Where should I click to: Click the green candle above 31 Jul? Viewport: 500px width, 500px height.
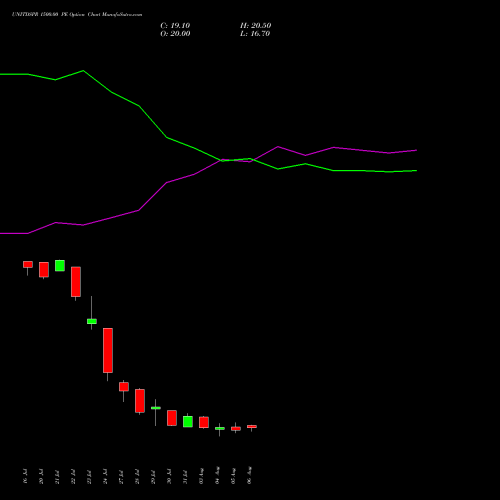[188, 421]
